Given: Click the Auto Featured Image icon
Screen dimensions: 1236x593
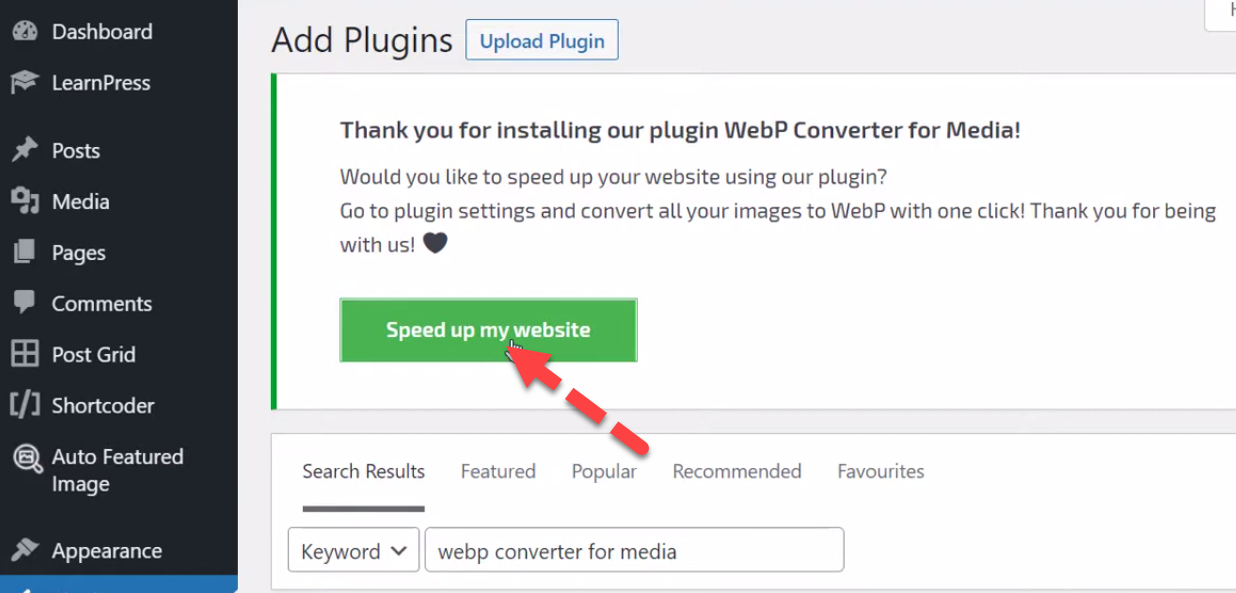Looking at the screenshot, I should 24,459.
